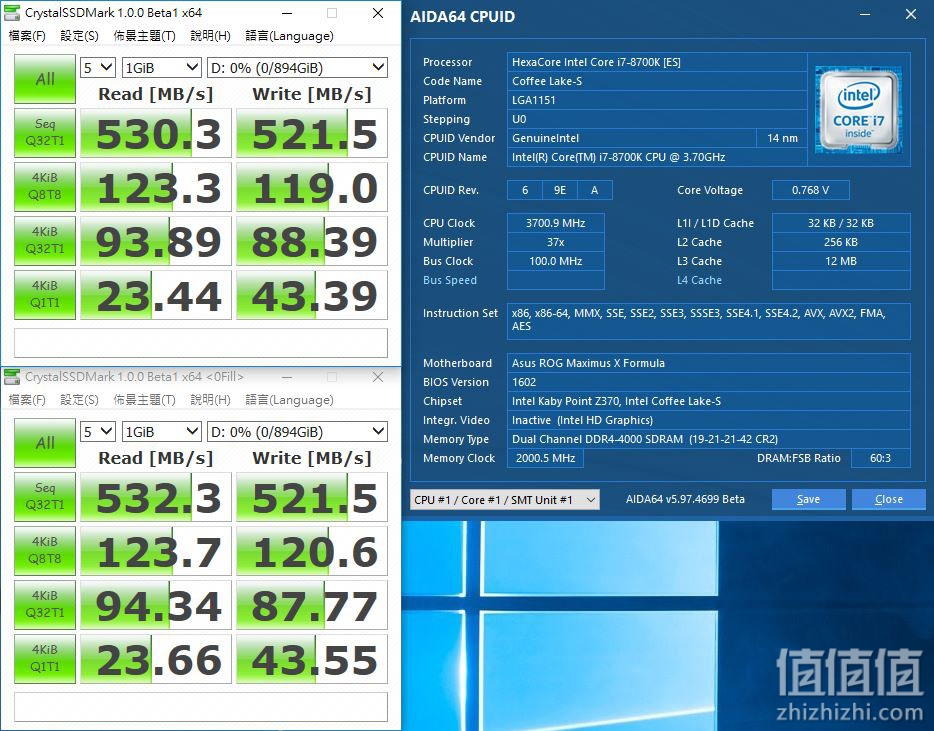The height and width of the screenshot is (731, 934).
Task: Click Seq write result 521.5 in top window
Action: pyautogui.click(x=312, y=133)
